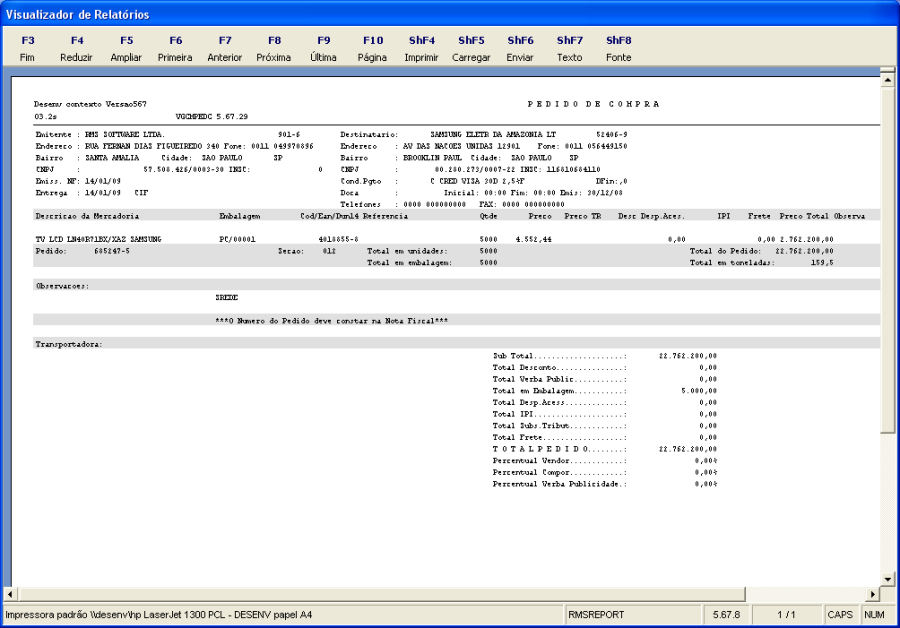
Task: Print the report with ShF4 Imprimir
Action: tap(421, 49)
